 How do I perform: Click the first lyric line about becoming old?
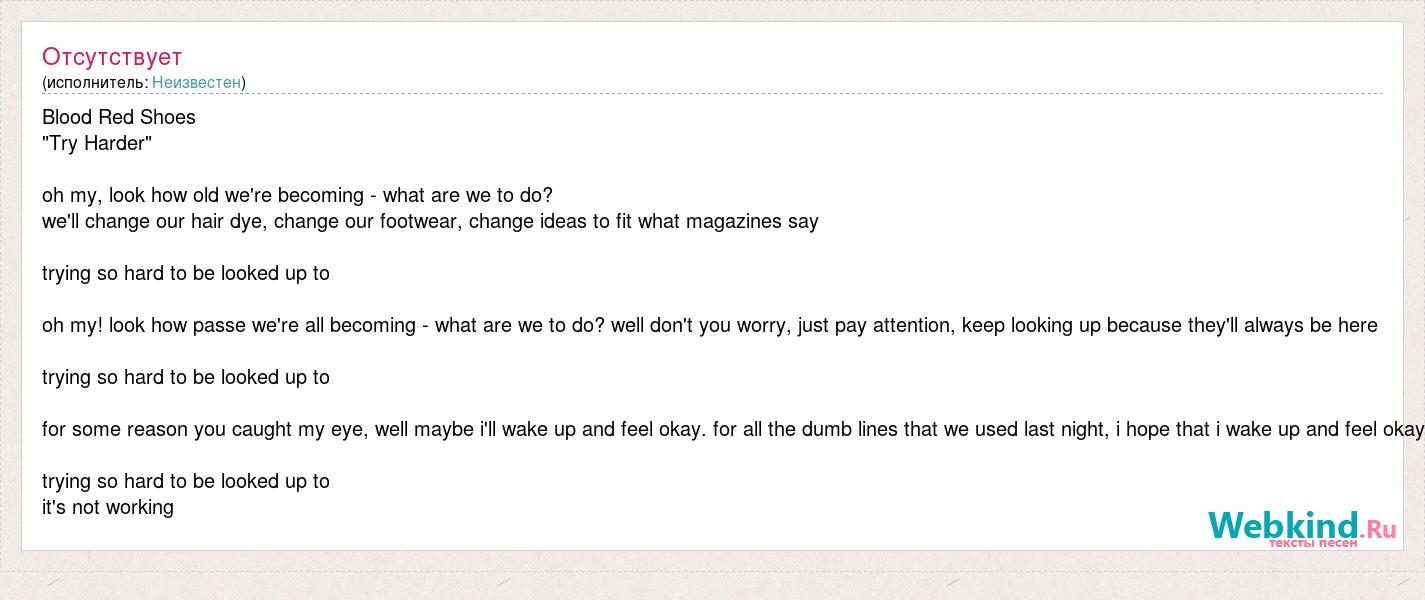(297, 195)
